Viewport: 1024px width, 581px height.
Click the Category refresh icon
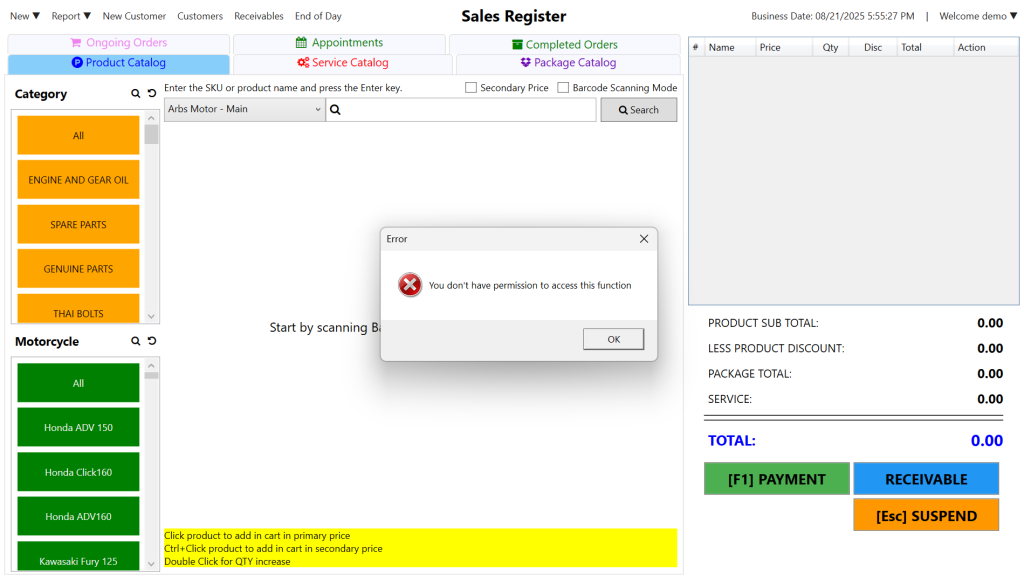(152, 94)
